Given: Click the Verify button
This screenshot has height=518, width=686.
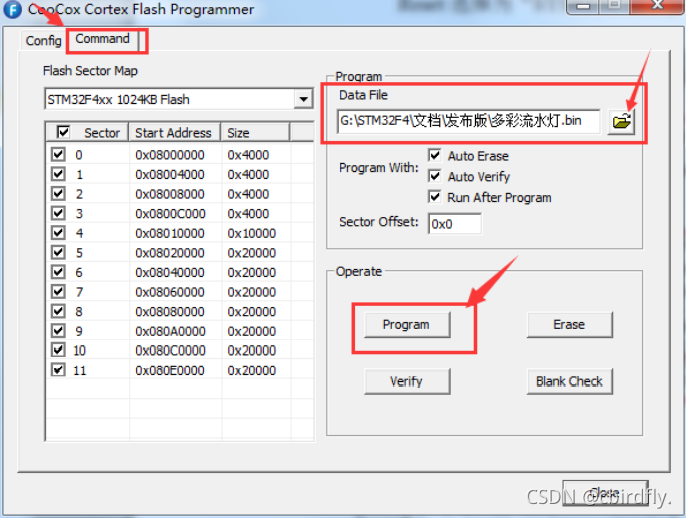Looking at the screenshot, I should 407,382.
